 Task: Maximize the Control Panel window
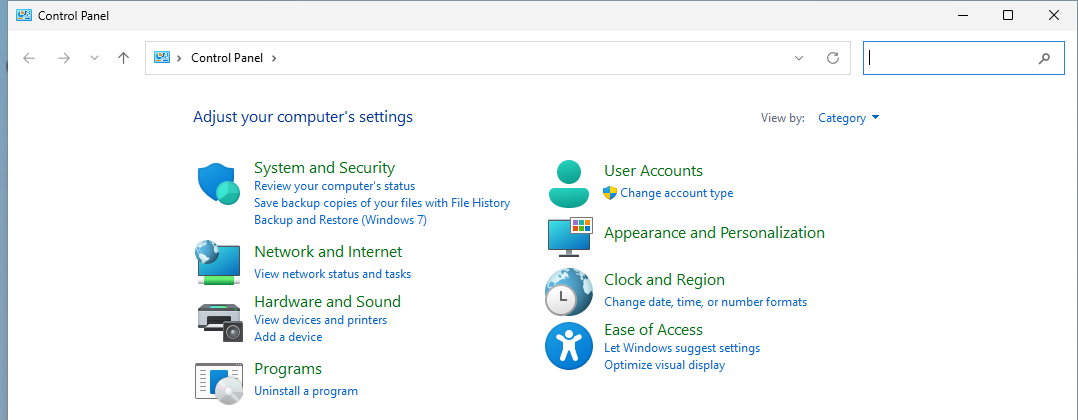tap(1008, 15)
